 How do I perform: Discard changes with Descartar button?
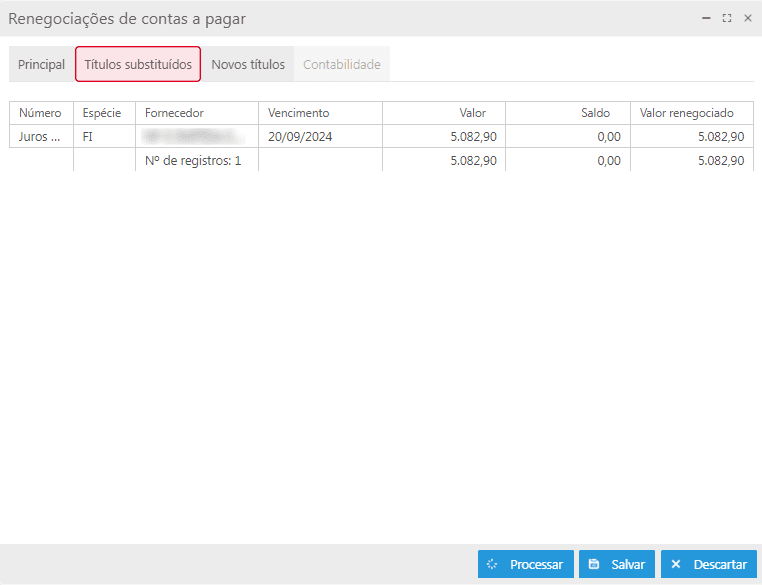click(708, 564)
